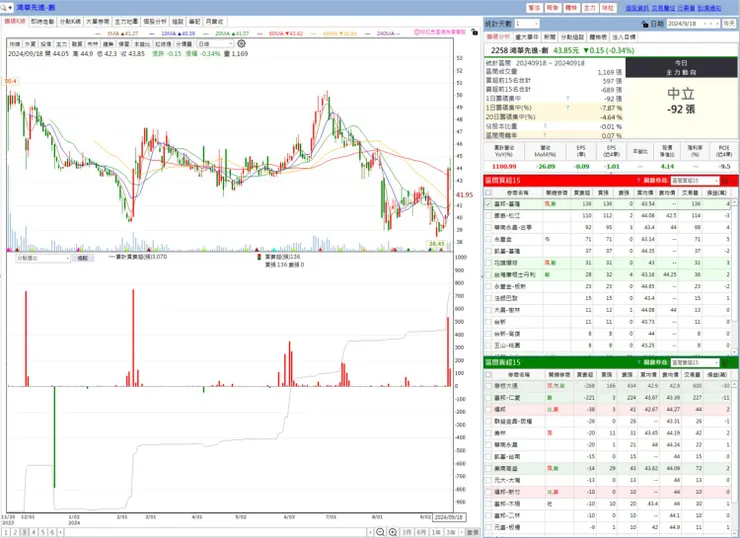Toggle the 分價量 button in the chart toolbar

click(x=184, y=44)
